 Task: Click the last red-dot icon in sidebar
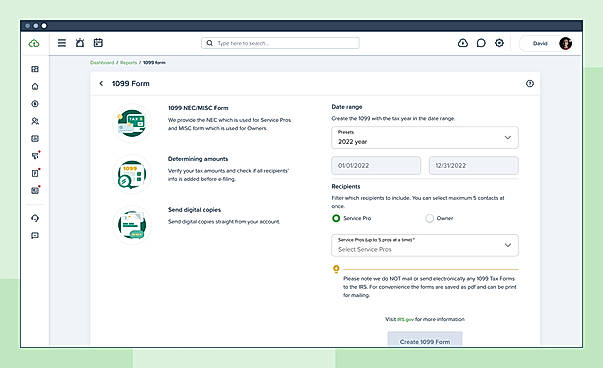[x=35, y=190]
